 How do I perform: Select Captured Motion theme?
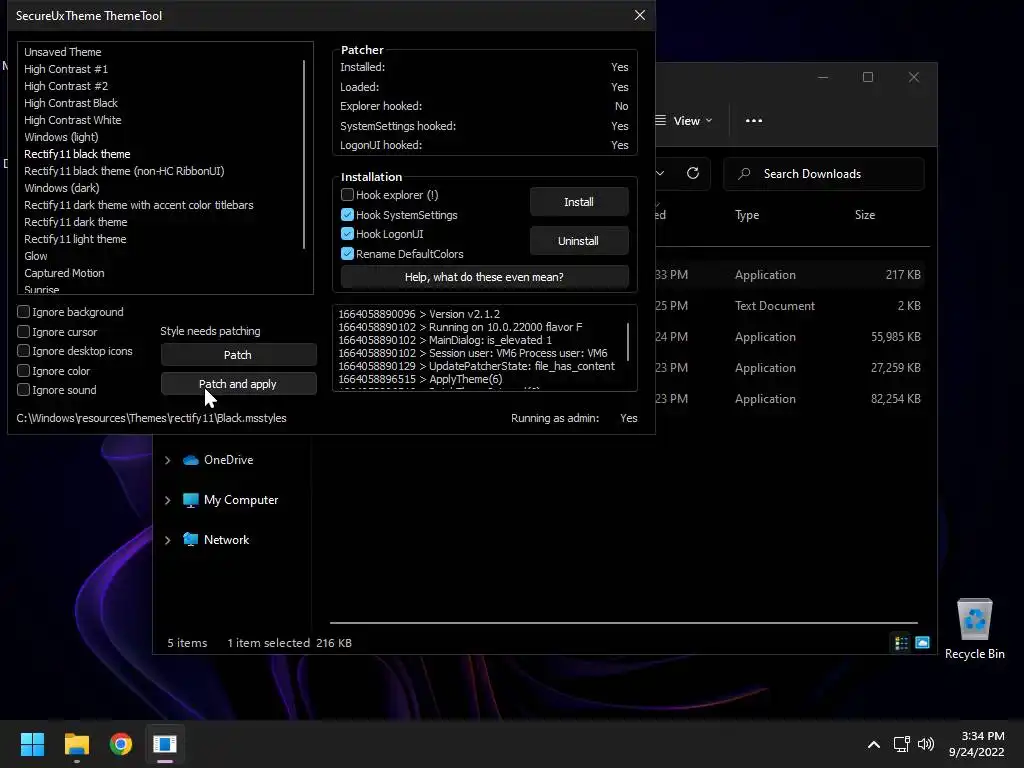64,273
